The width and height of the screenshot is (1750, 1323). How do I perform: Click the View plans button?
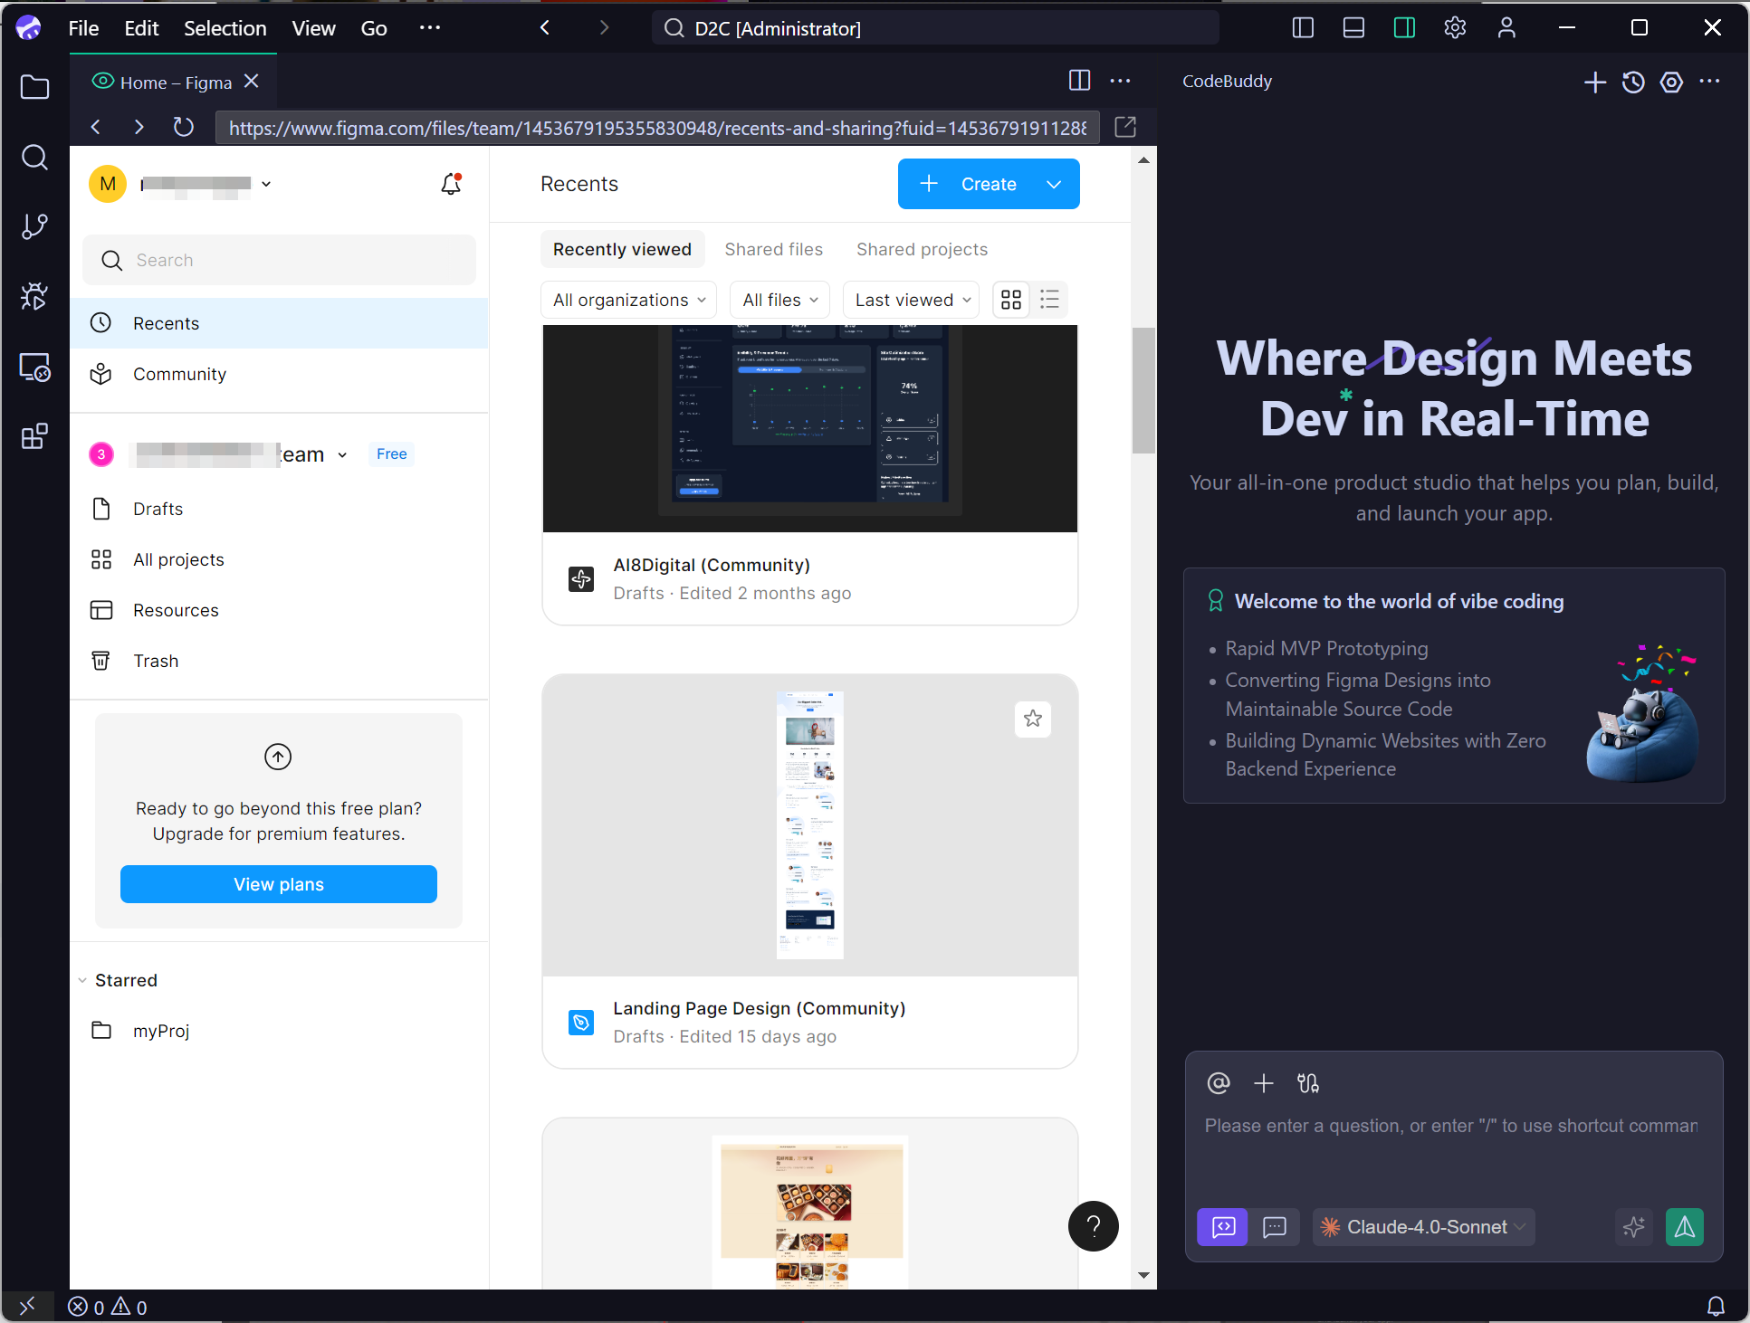pyautogui.click(x=278, y=884)
